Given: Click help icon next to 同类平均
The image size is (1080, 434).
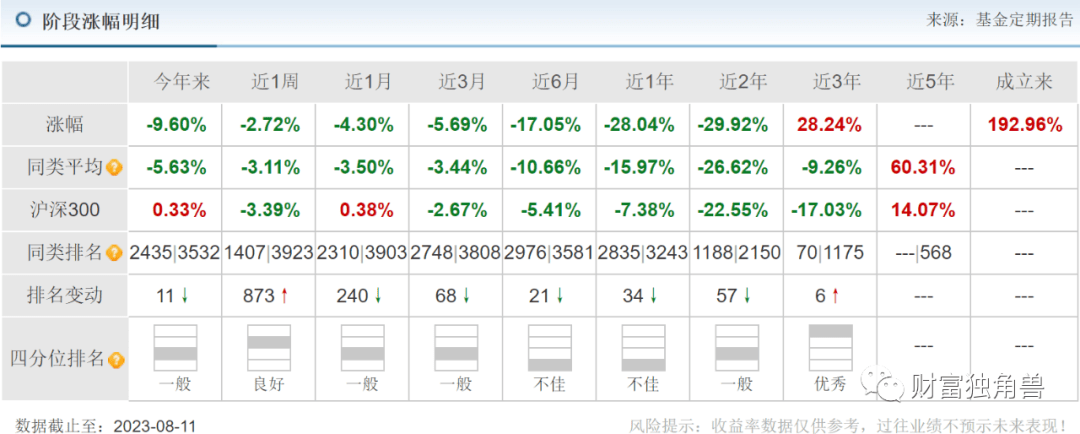Looking at the screenshot, I should pos(115,168).
